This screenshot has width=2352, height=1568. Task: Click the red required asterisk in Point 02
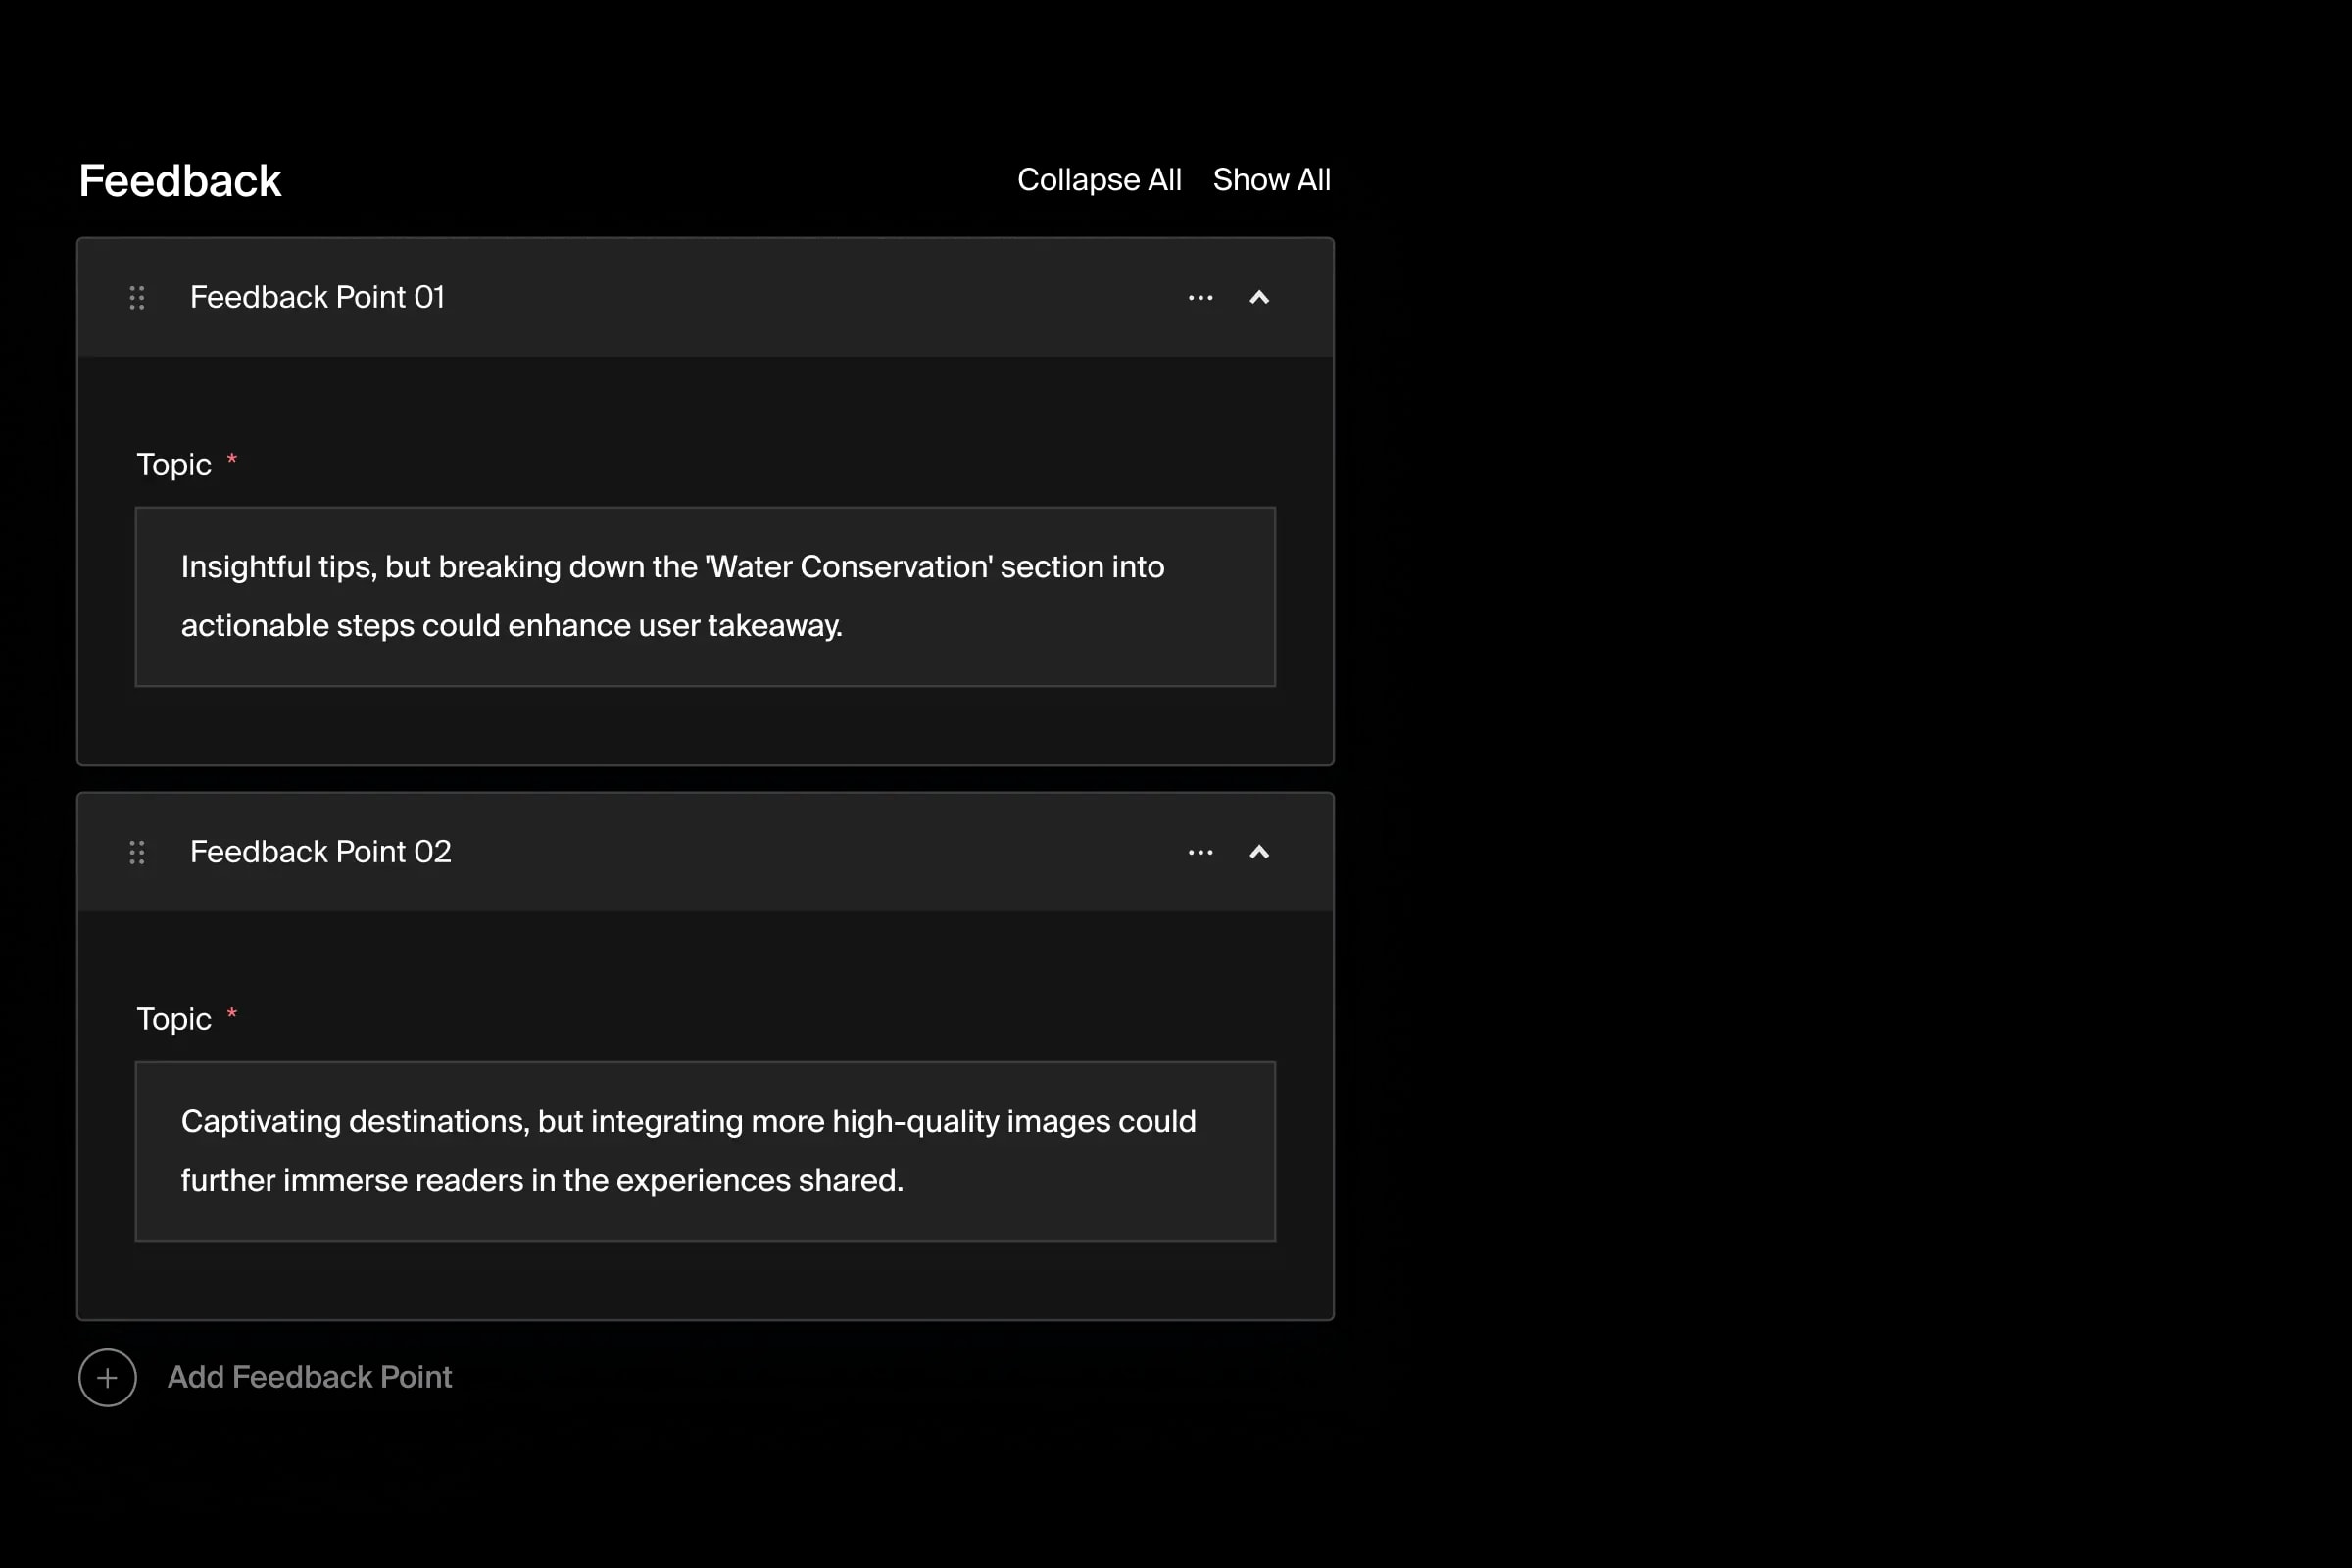[232, 1014]
